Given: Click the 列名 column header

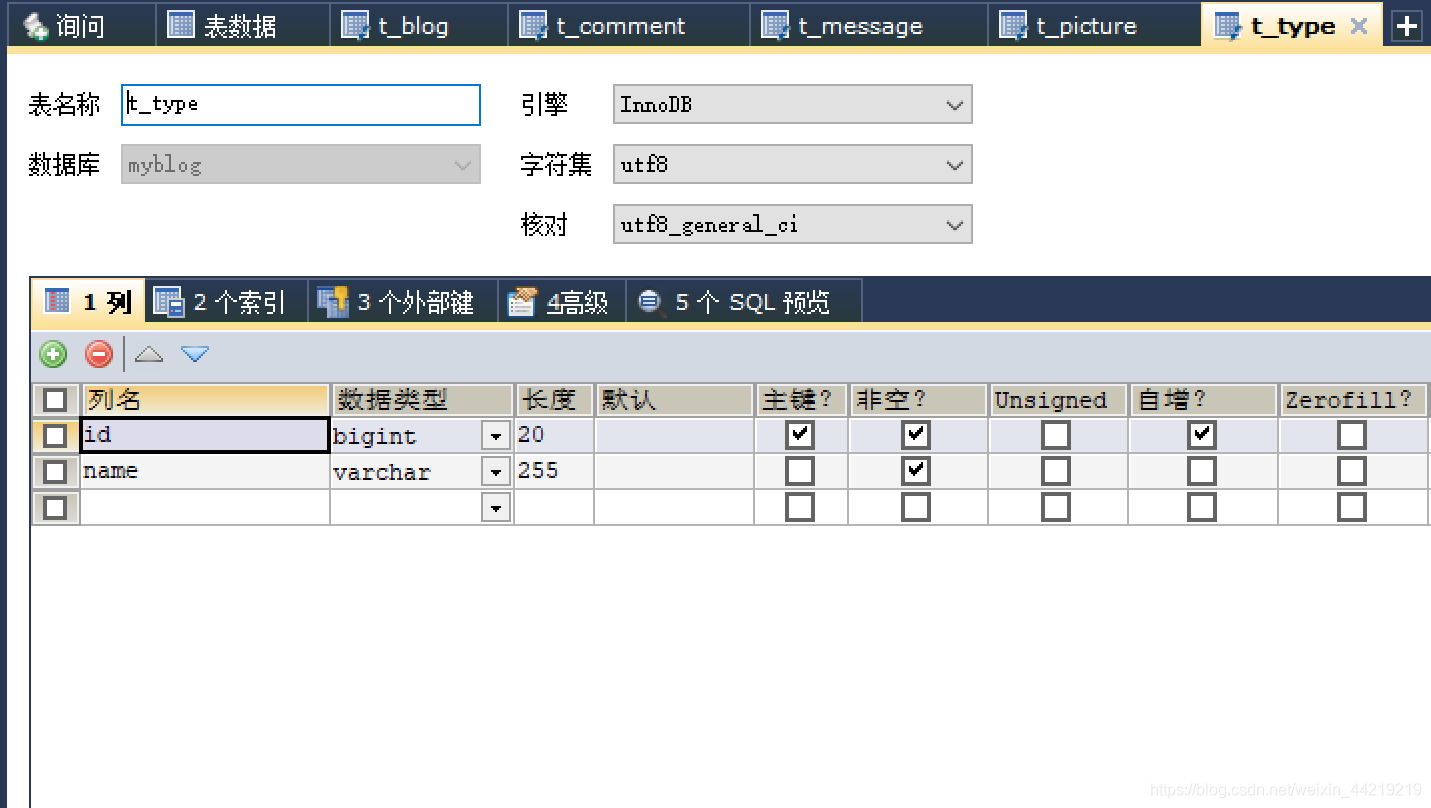Looking at the screenshot, I should pos(205,400).
